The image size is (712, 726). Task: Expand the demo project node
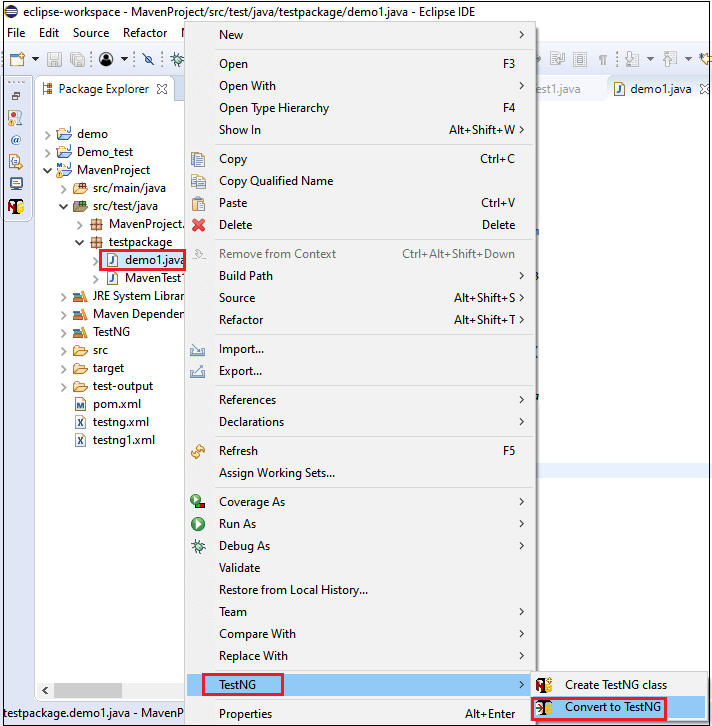[47, 135]
